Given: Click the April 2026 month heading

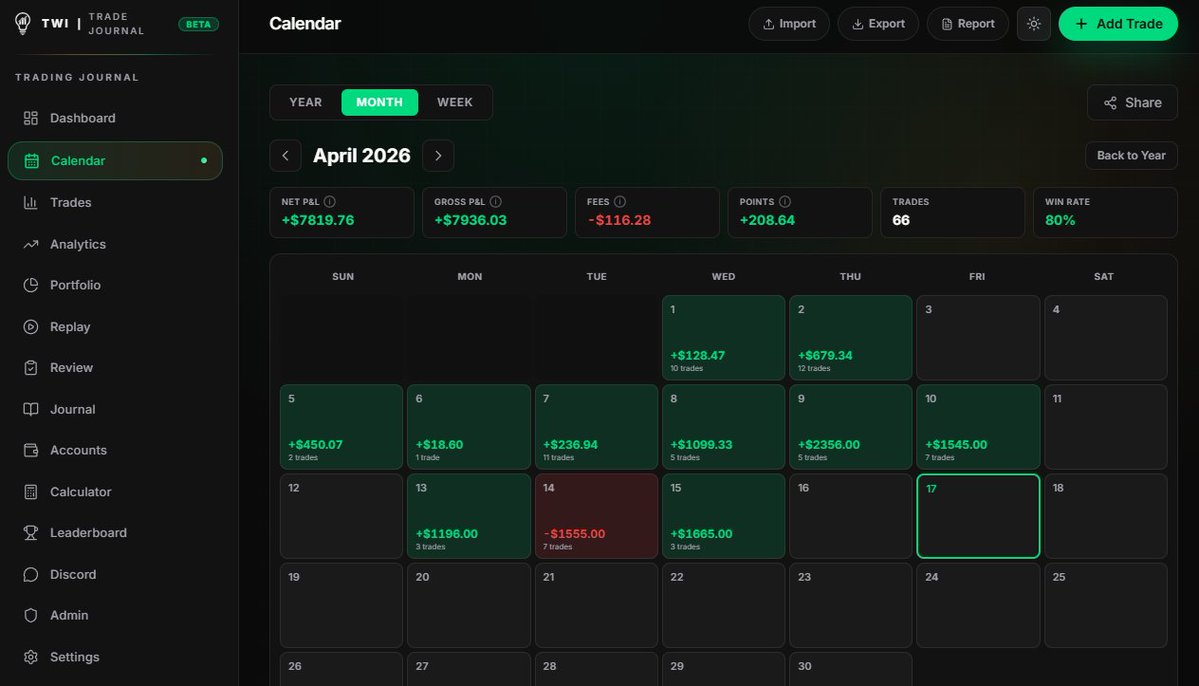Looking at the screenshot, I should (362, 155).
